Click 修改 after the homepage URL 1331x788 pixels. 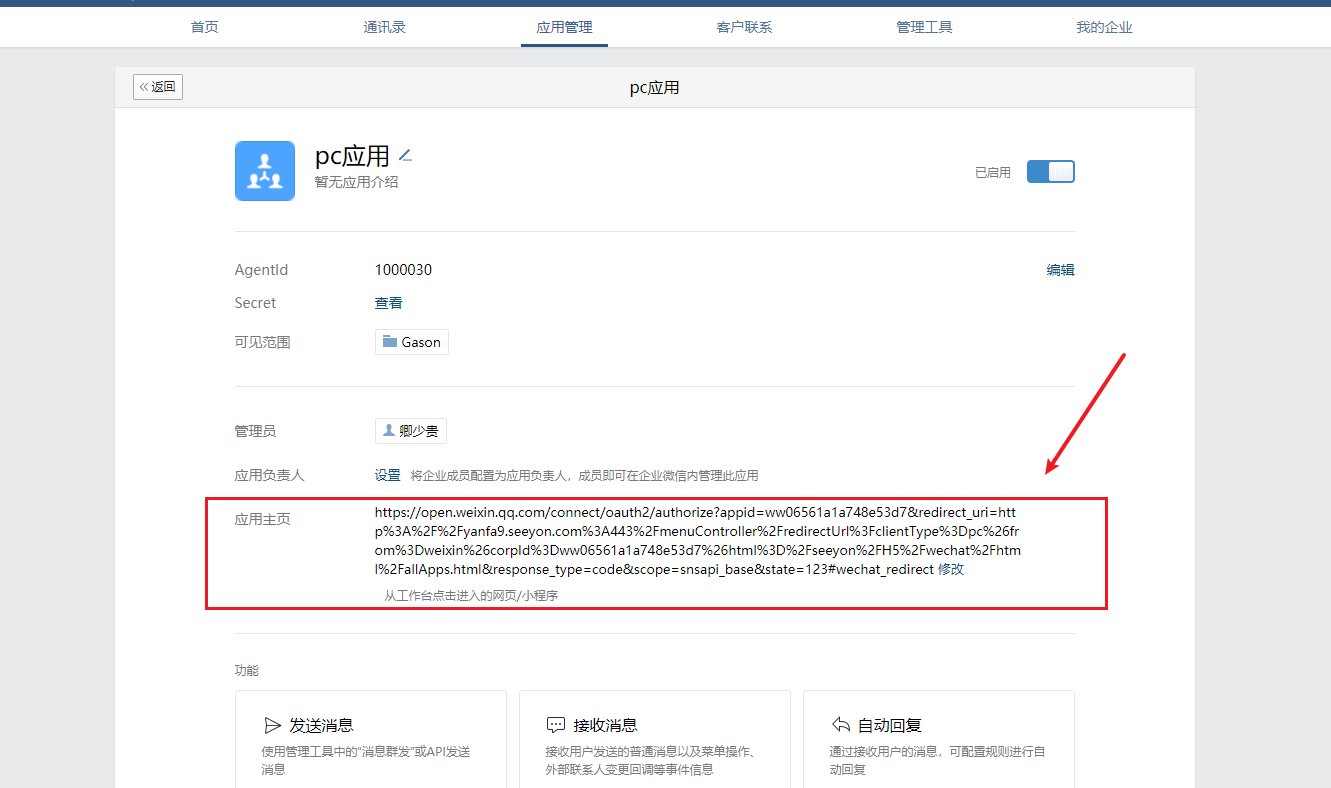[x=950, y=569]
